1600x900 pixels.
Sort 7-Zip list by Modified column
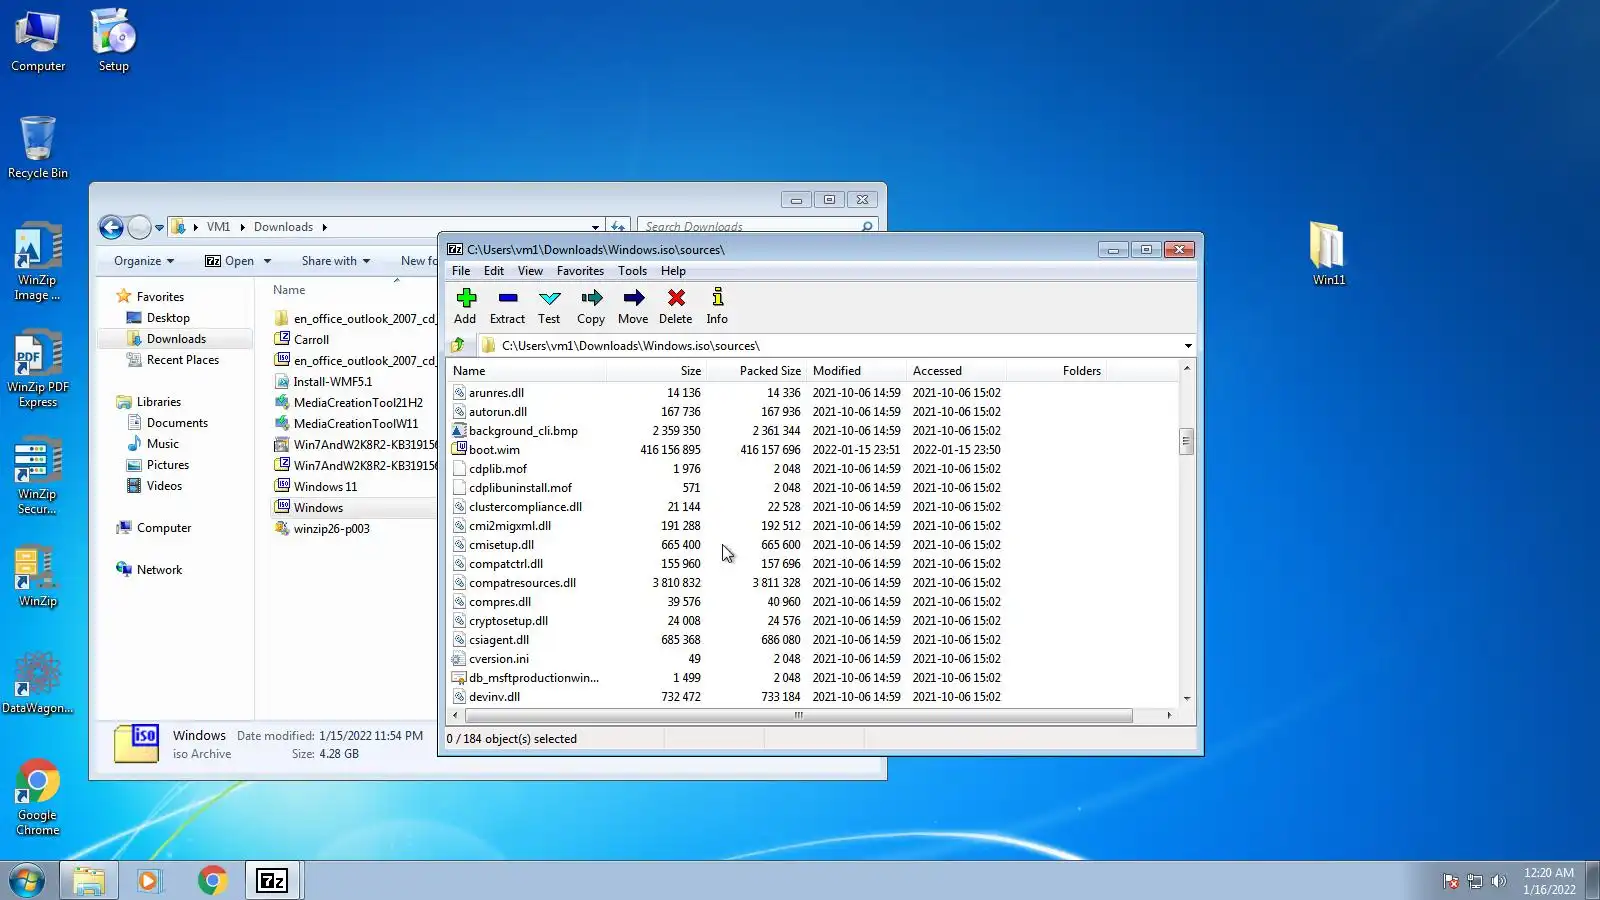tap(857, 371)
